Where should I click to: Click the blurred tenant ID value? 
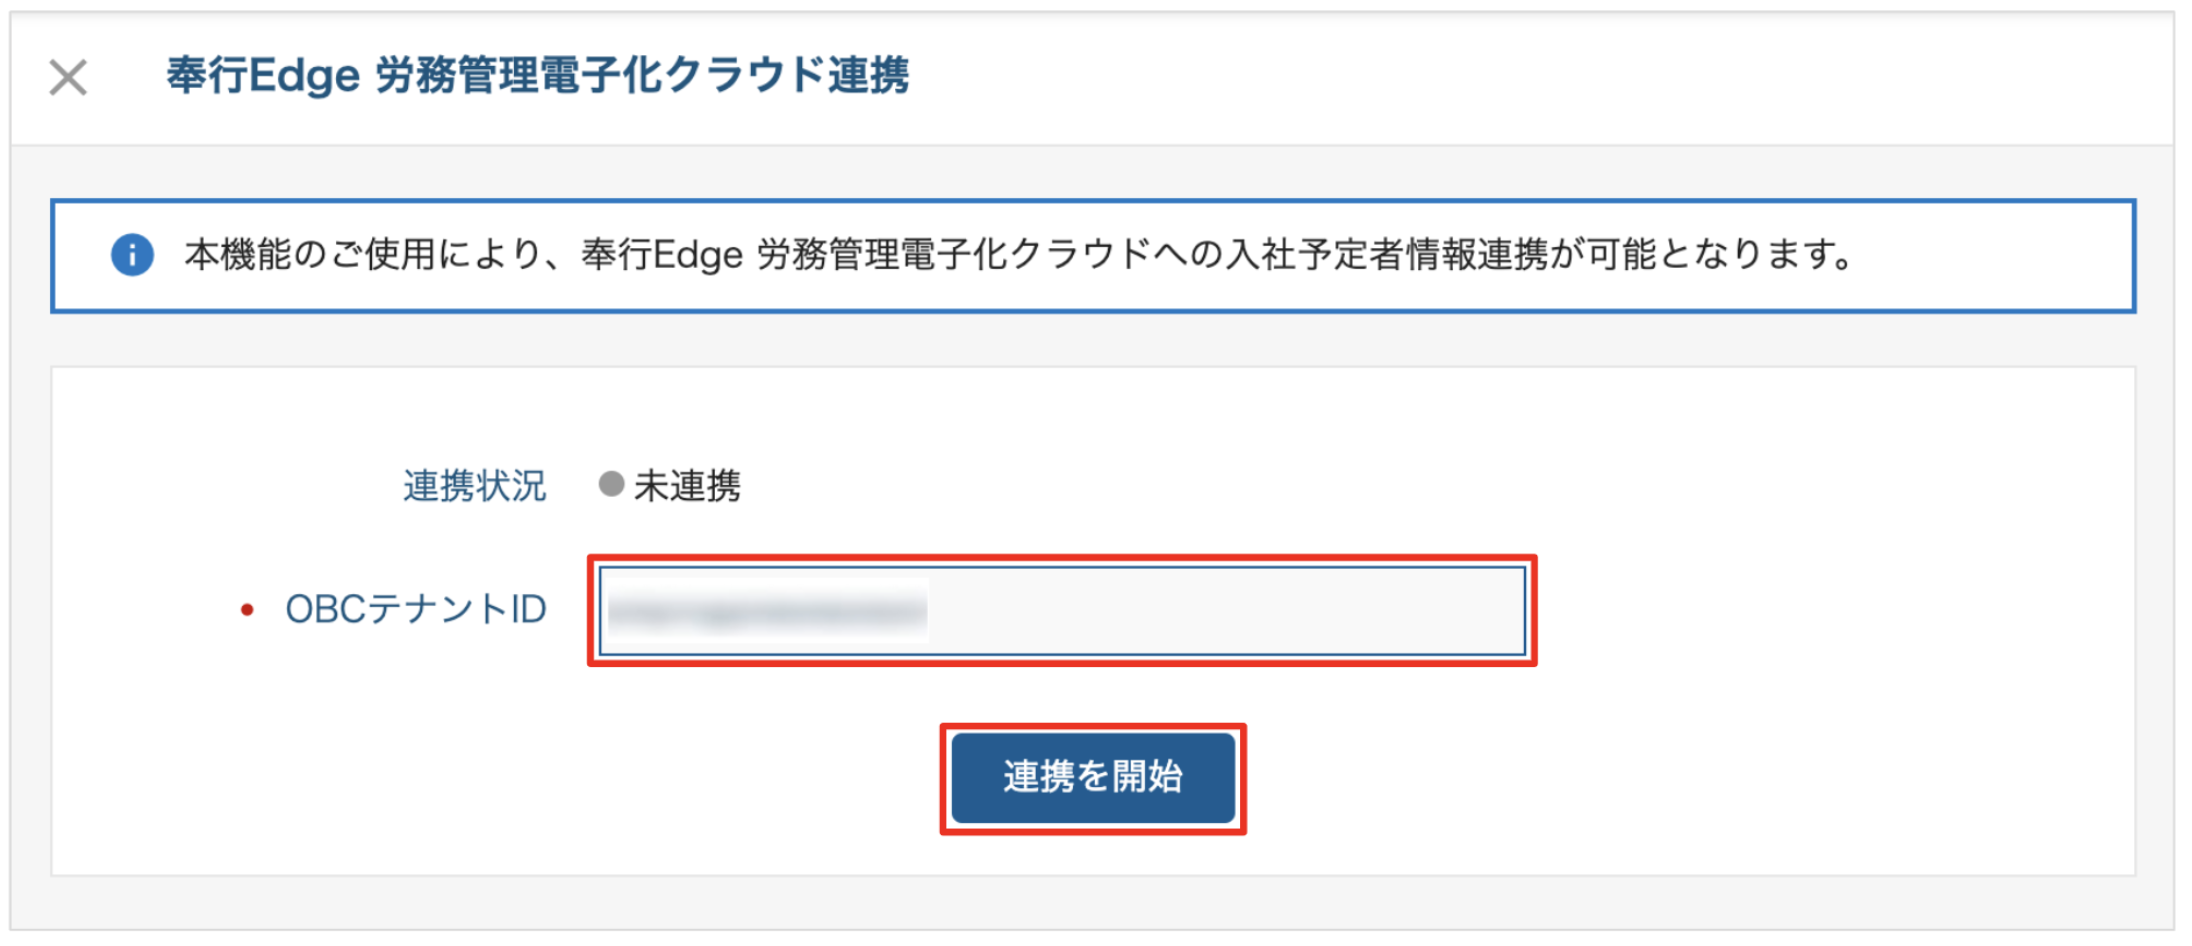(767, 611)
